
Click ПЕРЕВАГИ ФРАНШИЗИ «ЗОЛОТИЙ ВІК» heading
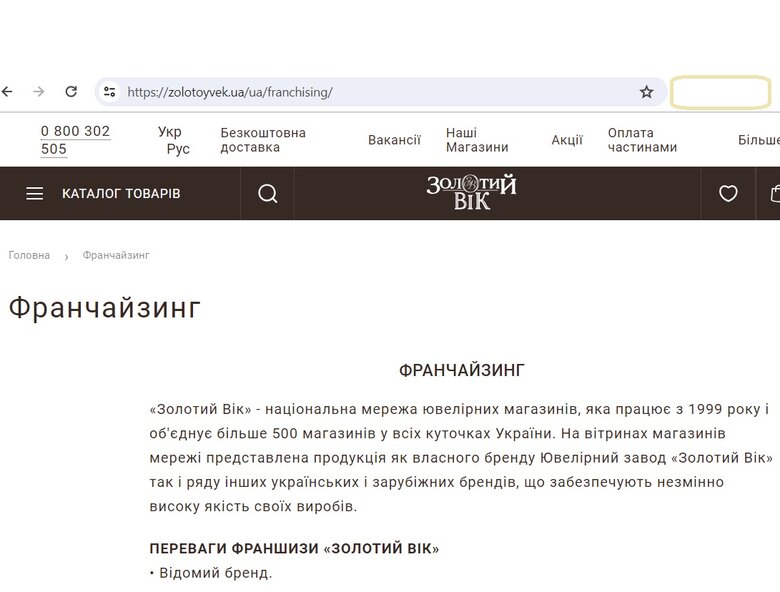click(294, 548)
